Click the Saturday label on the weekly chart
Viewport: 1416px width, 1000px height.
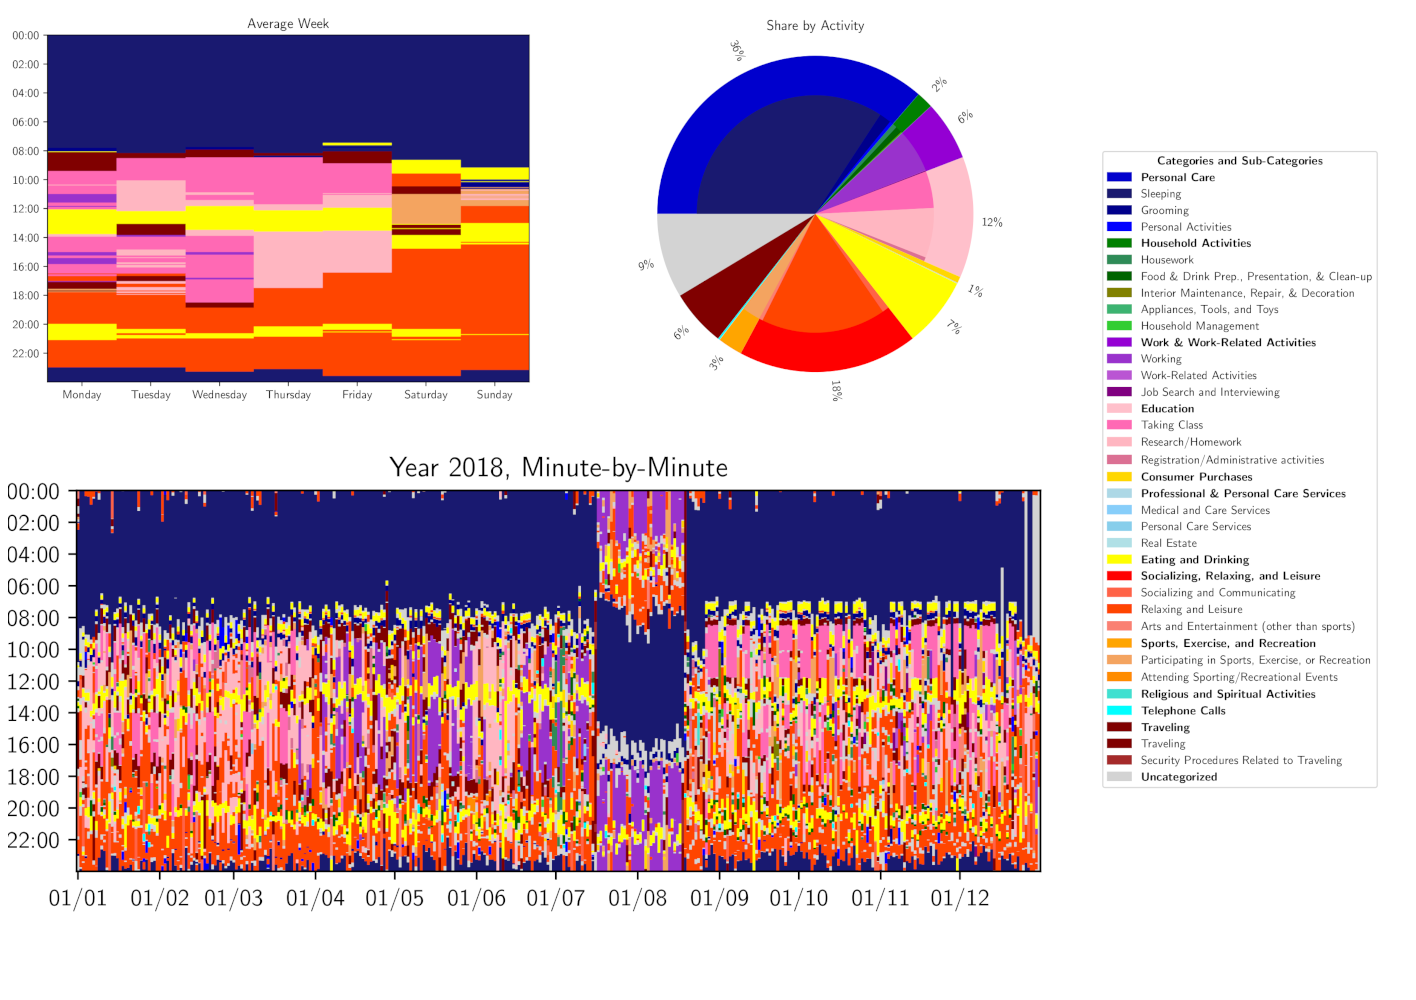426,395
